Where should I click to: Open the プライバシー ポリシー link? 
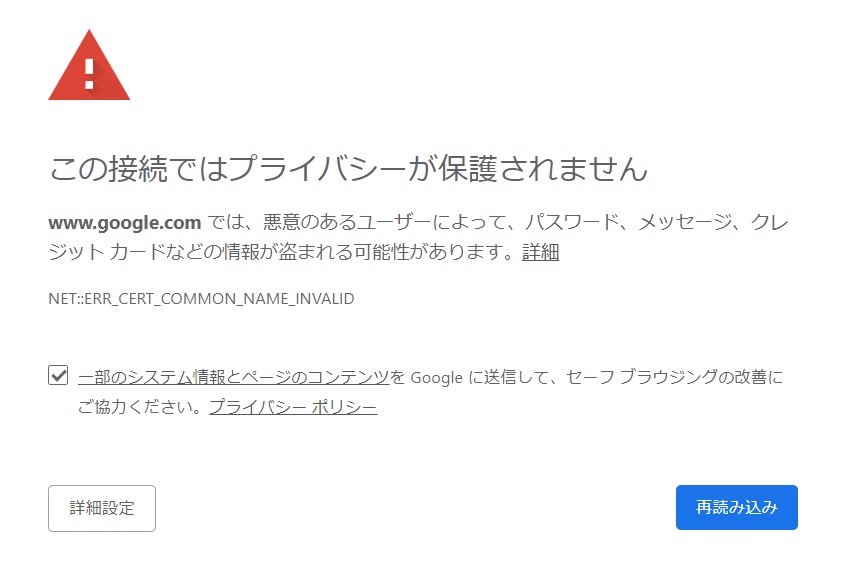(x=293, y=407)
